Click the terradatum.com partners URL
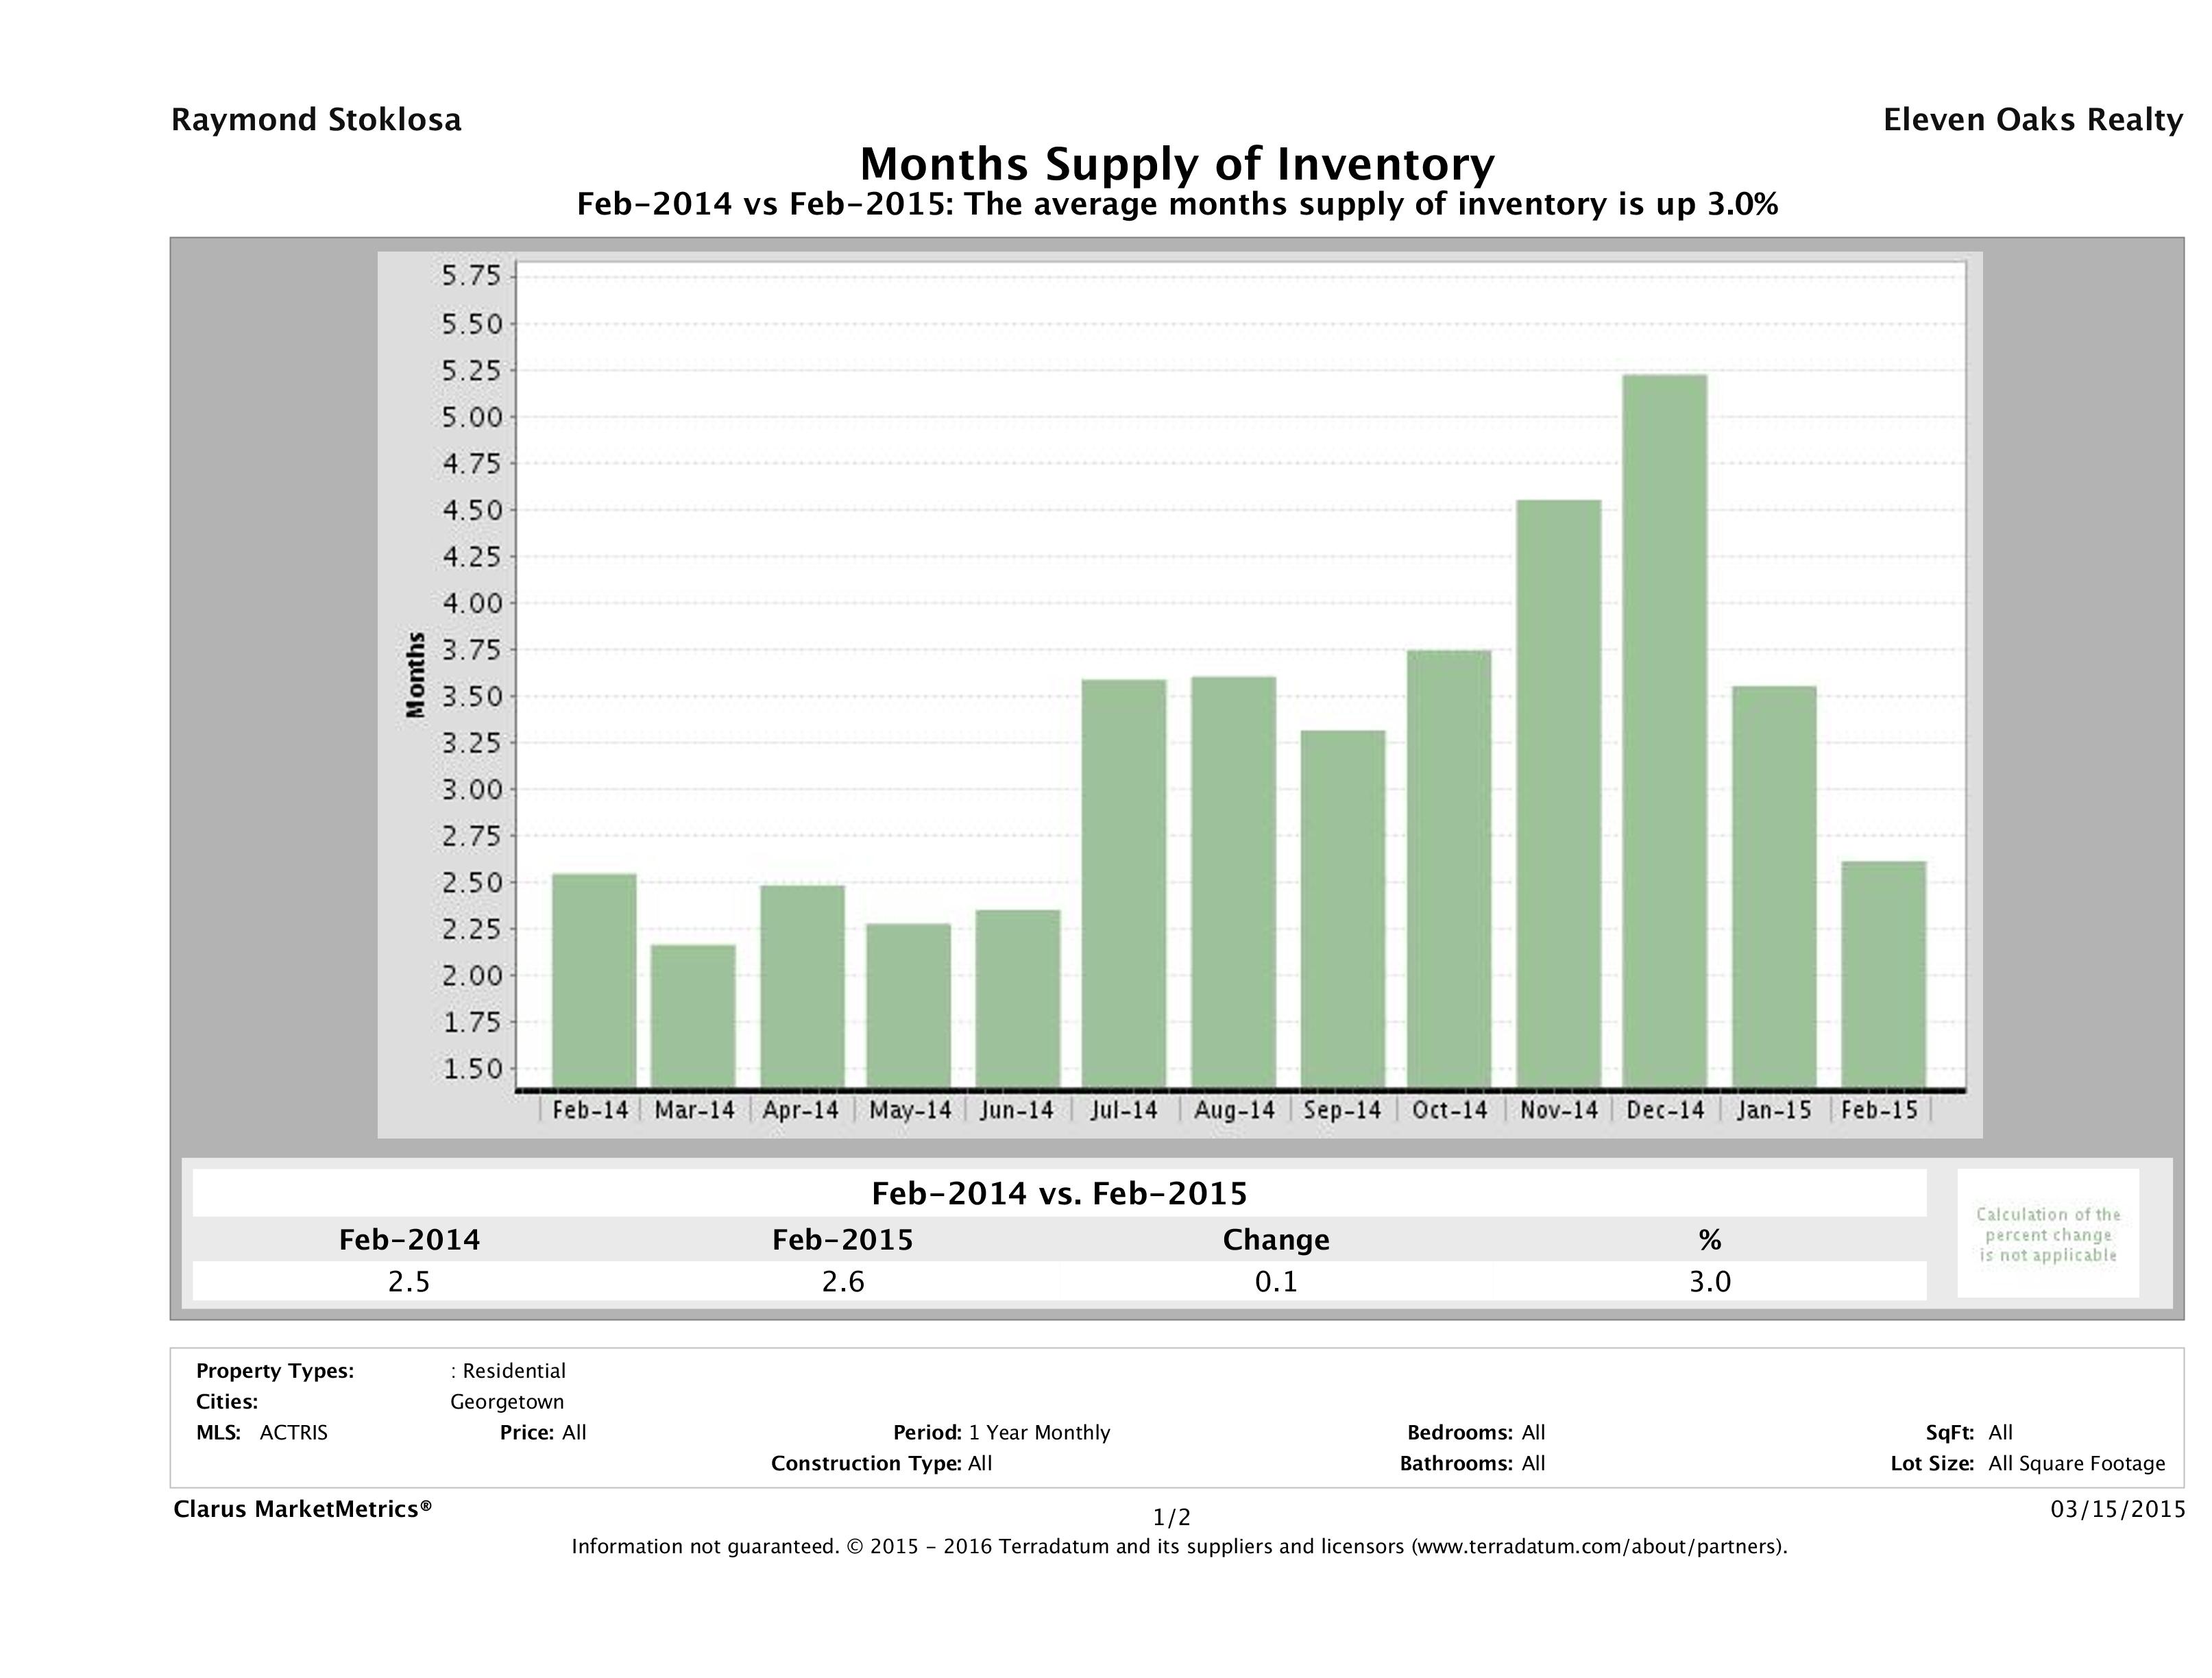The width and height of the screenshot is (2212, 1678). coord(1600,1547)
